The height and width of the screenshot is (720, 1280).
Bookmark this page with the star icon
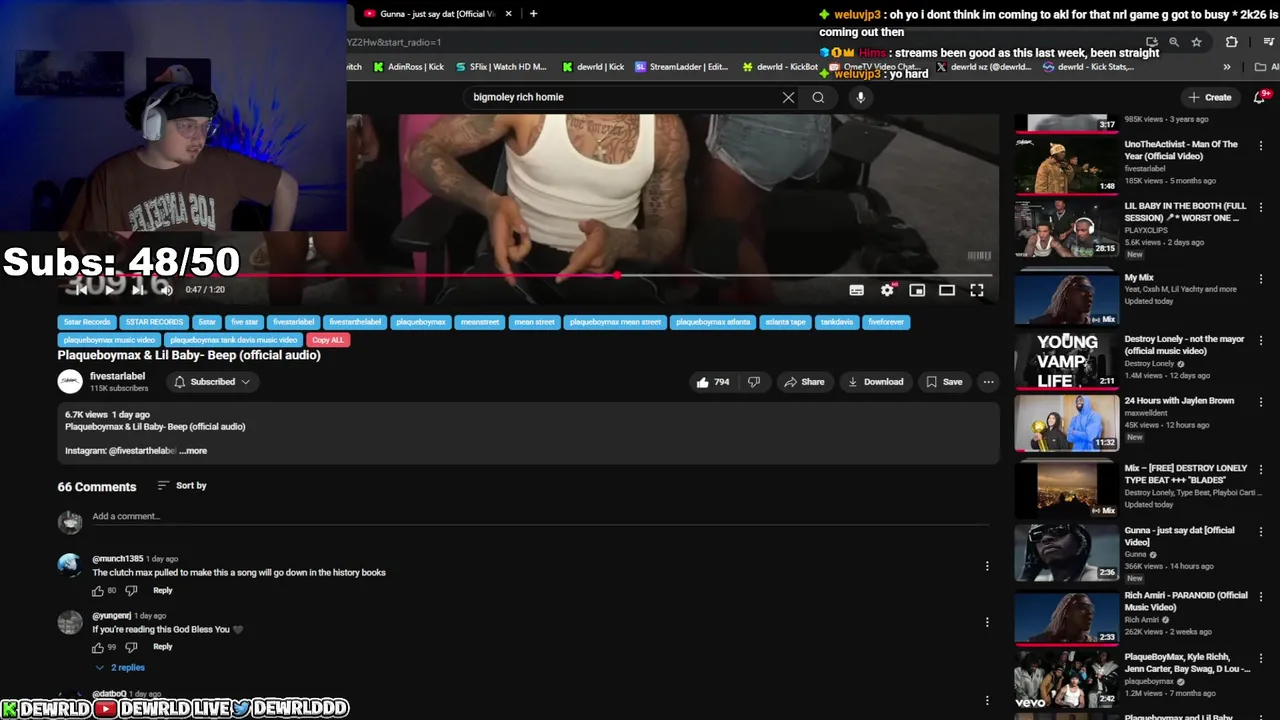point(1196,42)
